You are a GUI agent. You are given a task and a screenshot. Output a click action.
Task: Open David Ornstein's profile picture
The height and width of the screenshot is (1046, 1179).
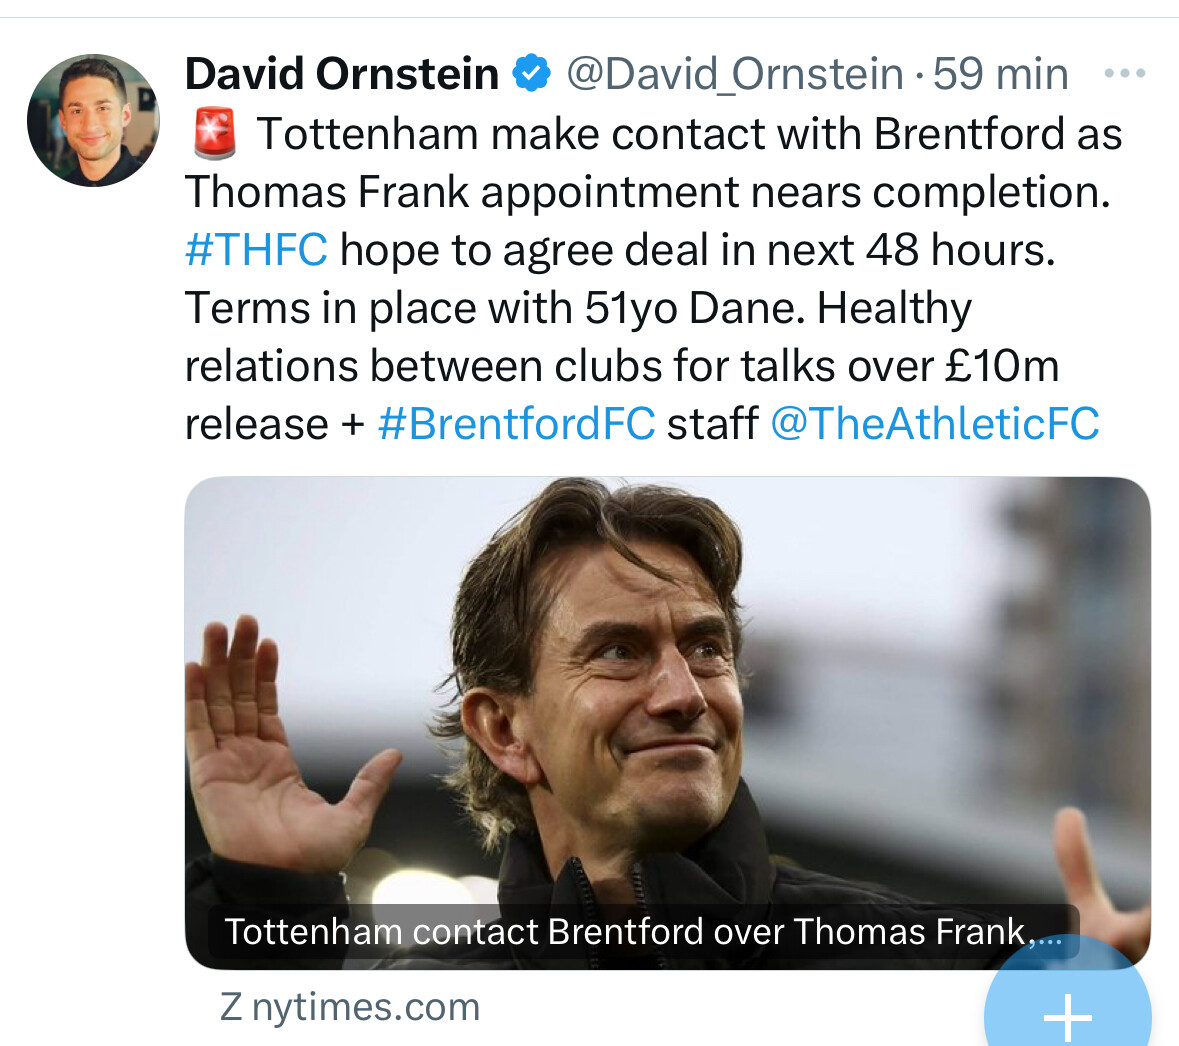click(x=93, y=121)
